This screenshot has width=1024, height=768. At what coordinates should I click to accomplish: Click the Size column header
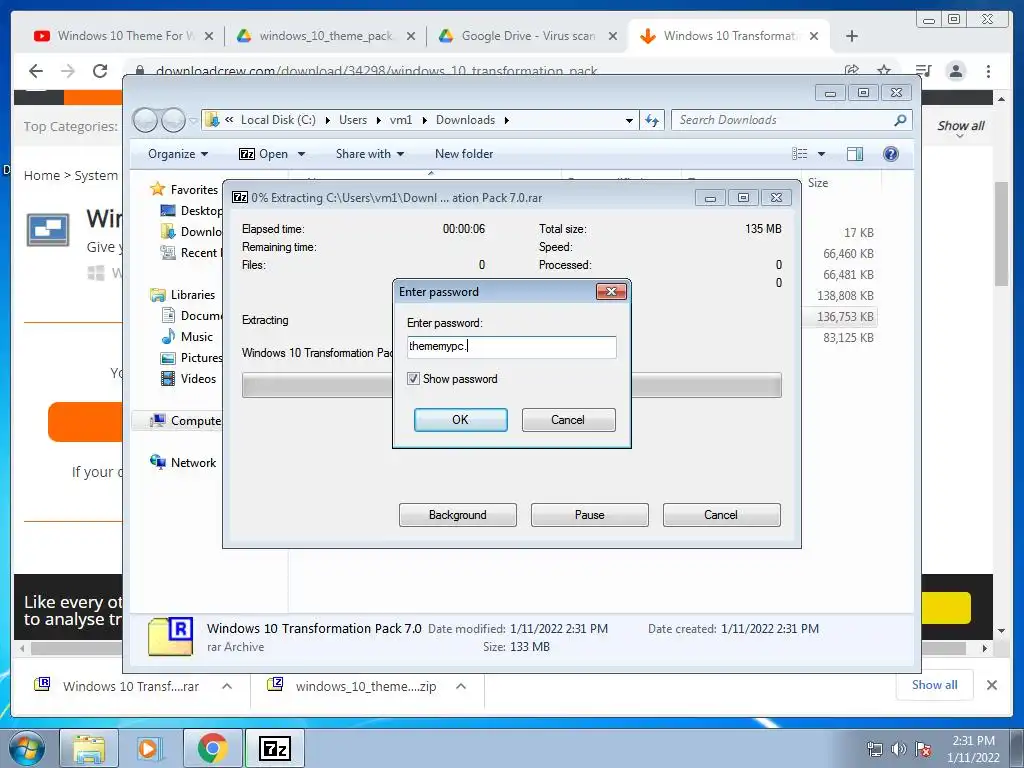coord(818,183)
